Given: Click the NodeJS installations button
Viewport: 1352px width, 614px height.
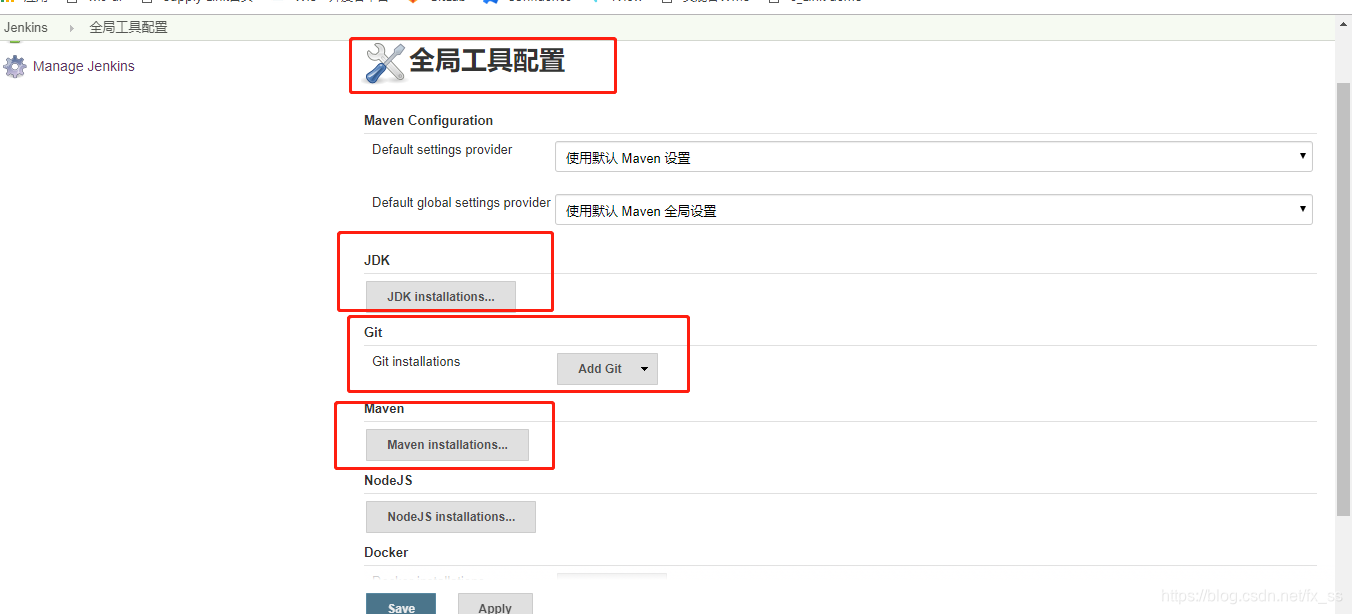Looking at the screenshot, I should click(451, 516).
